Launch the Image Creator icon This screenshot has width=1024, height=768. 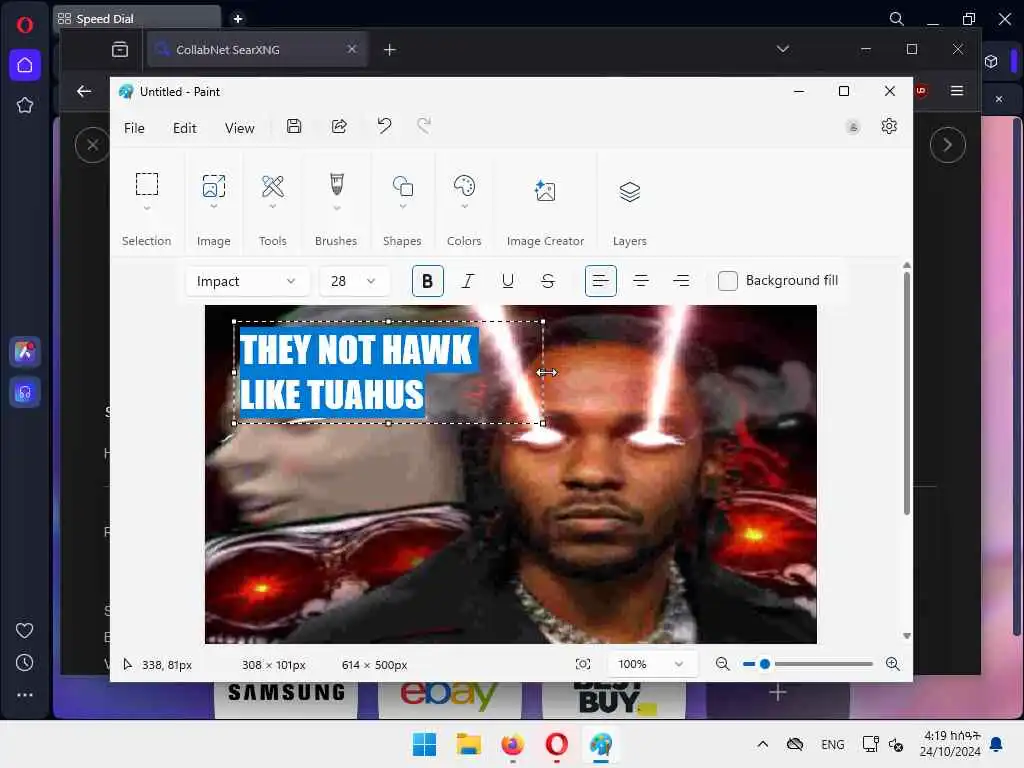[545, 191]
